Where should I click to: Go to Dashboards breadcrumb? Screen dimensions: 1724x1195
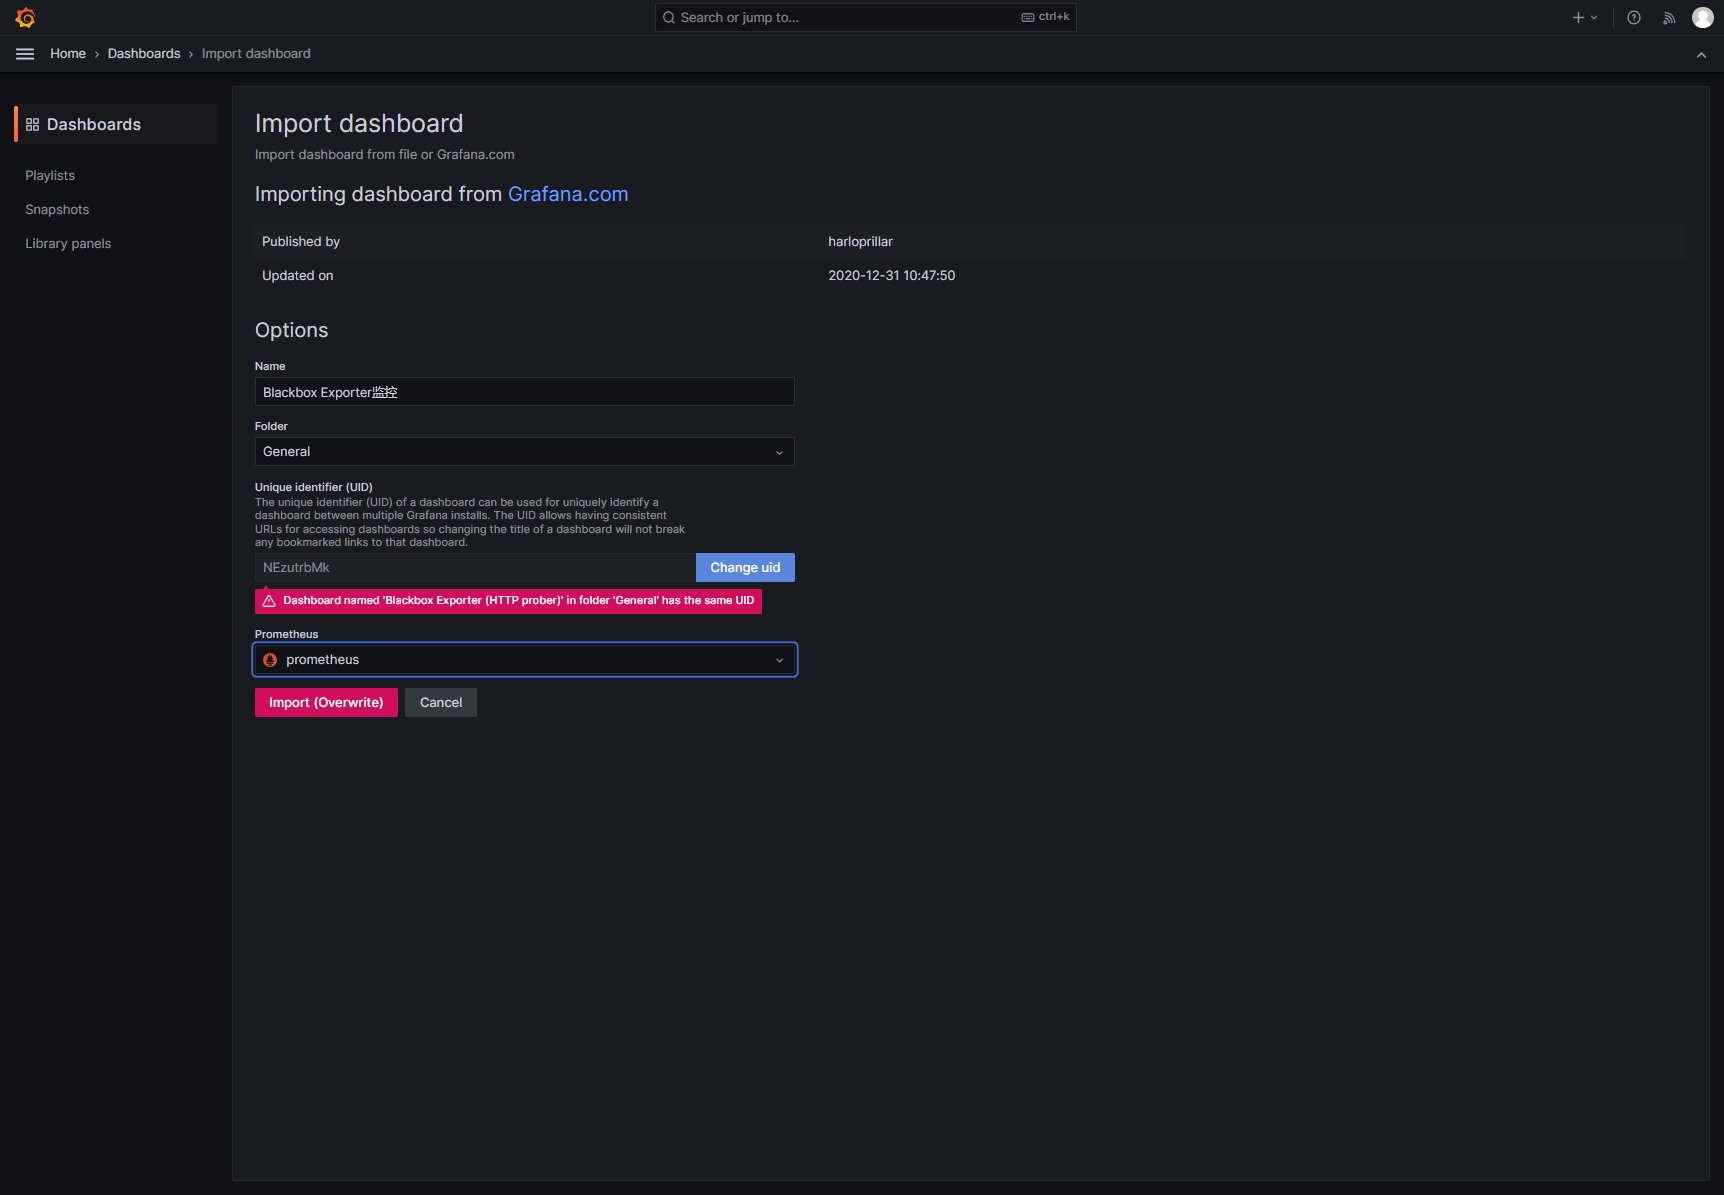click(x=144, y=54)
